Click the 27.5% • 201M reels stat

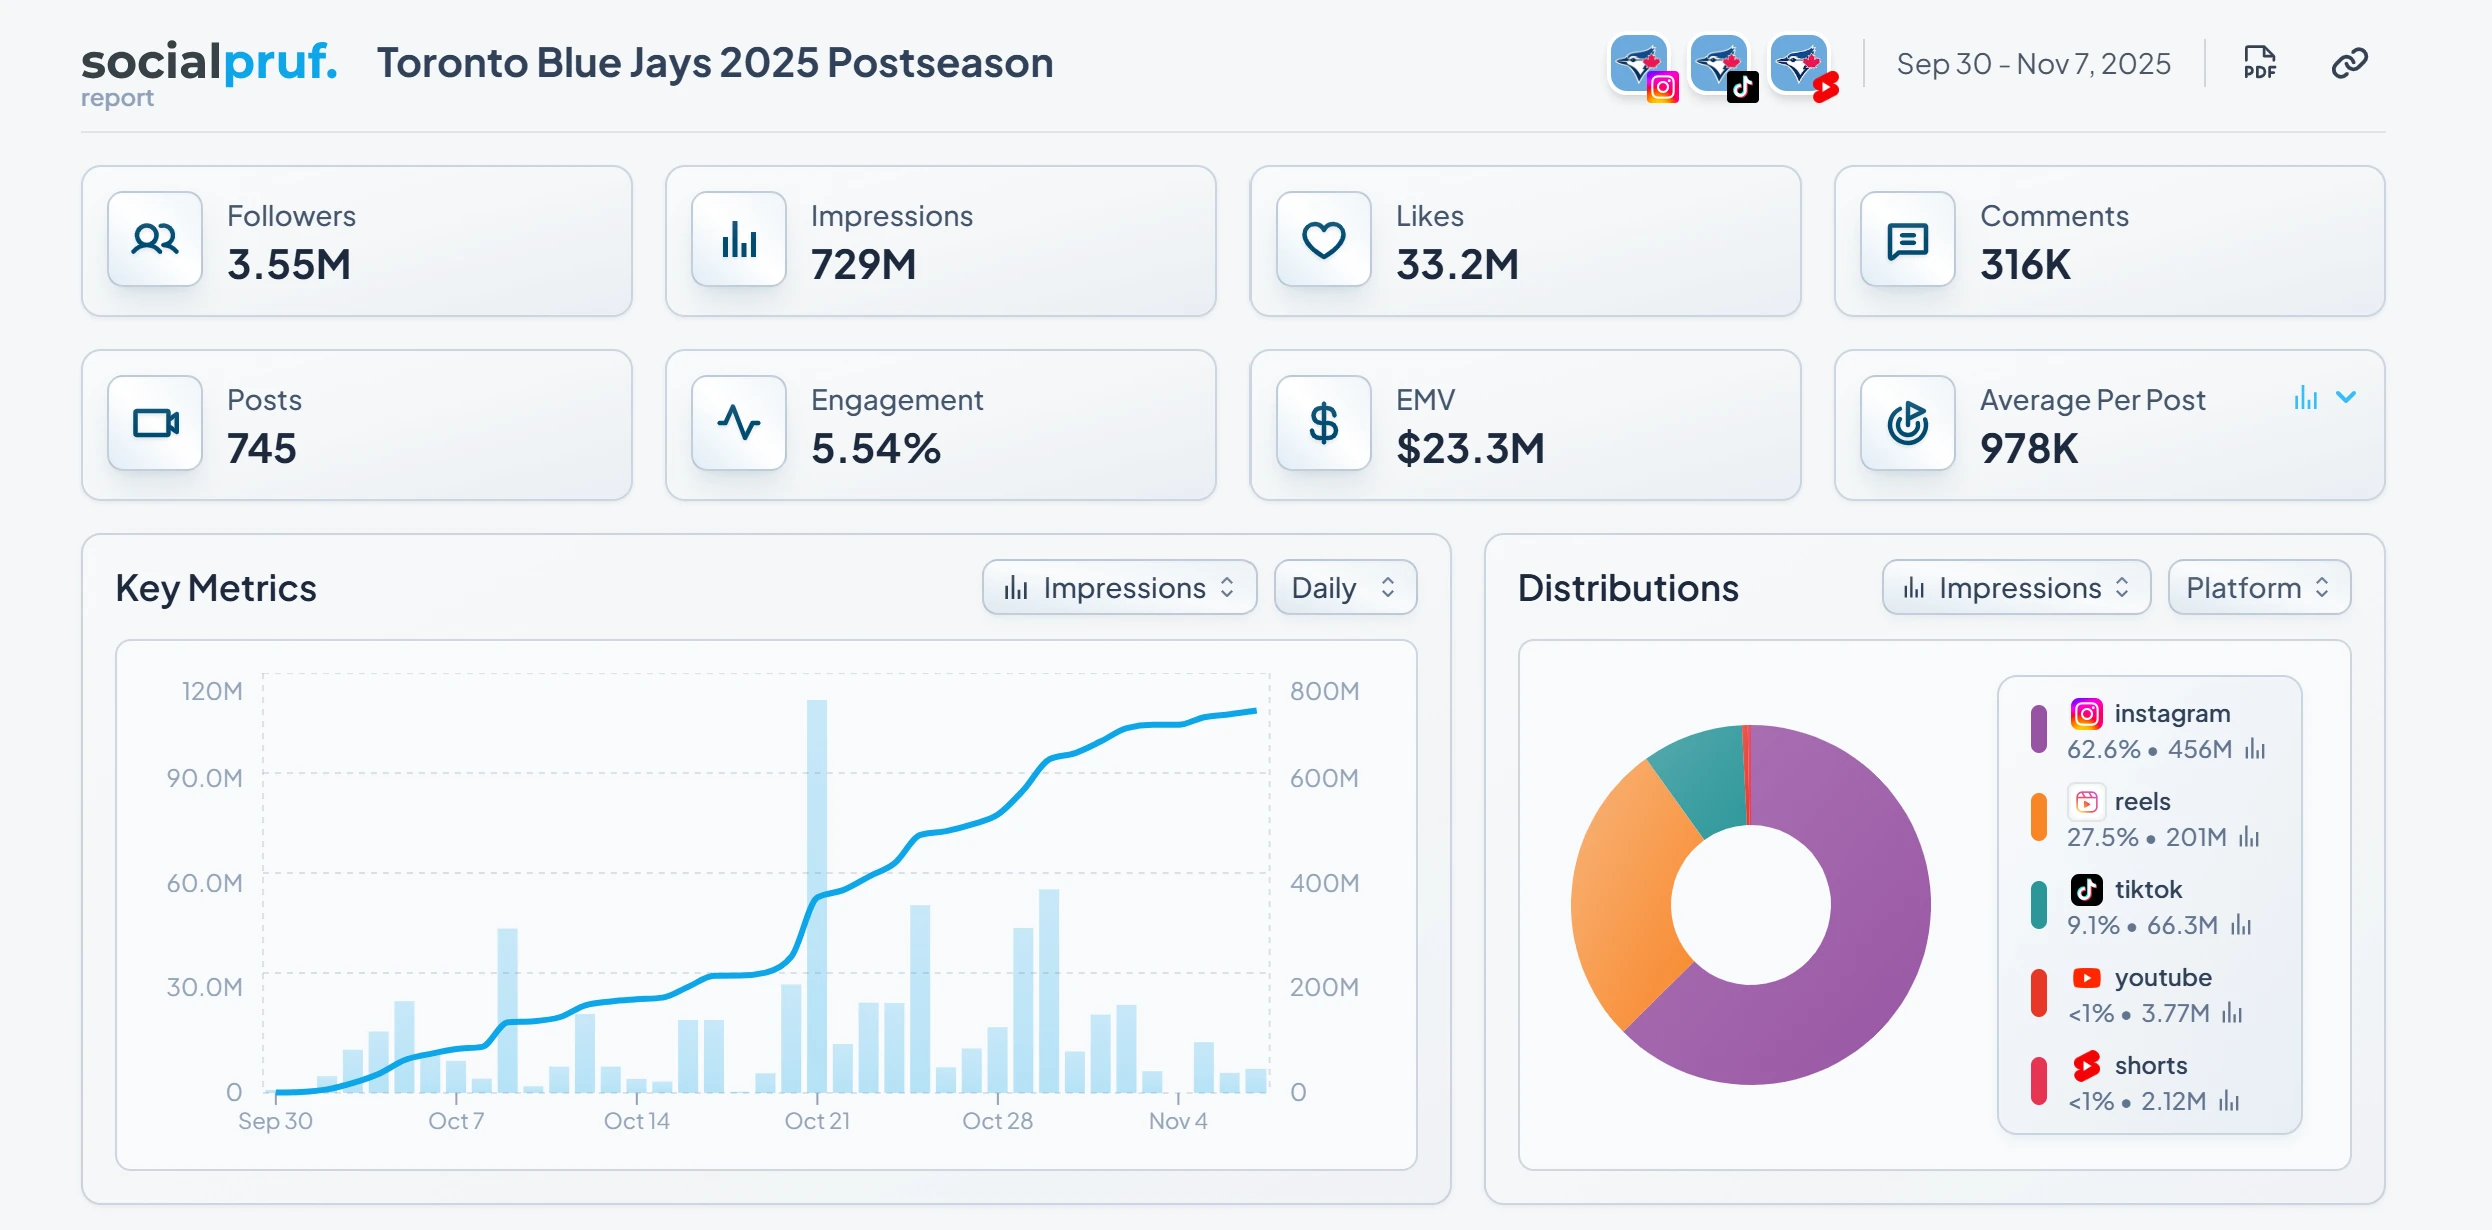coord(2146,837)
